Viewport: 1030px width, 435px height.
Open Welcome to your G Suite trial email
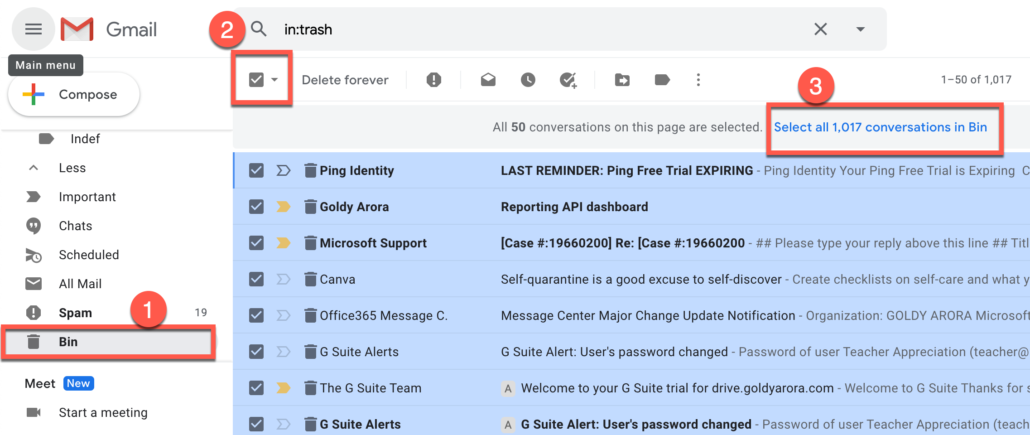(x=678, y=388)
